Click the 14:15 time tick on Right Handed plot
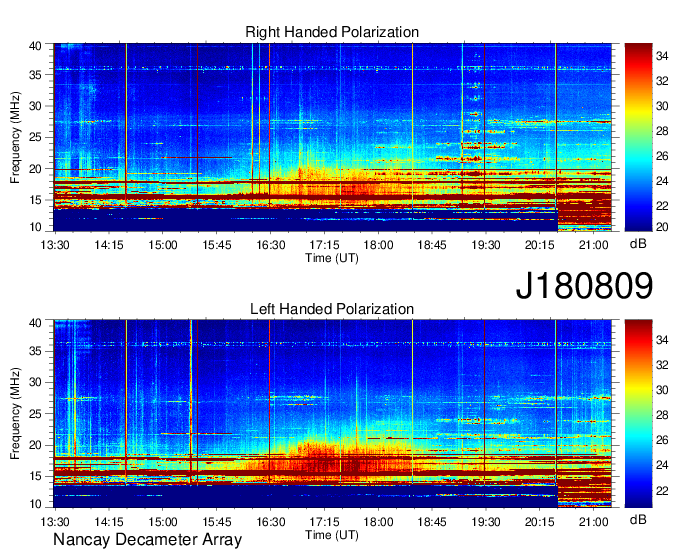 (109, 245)
